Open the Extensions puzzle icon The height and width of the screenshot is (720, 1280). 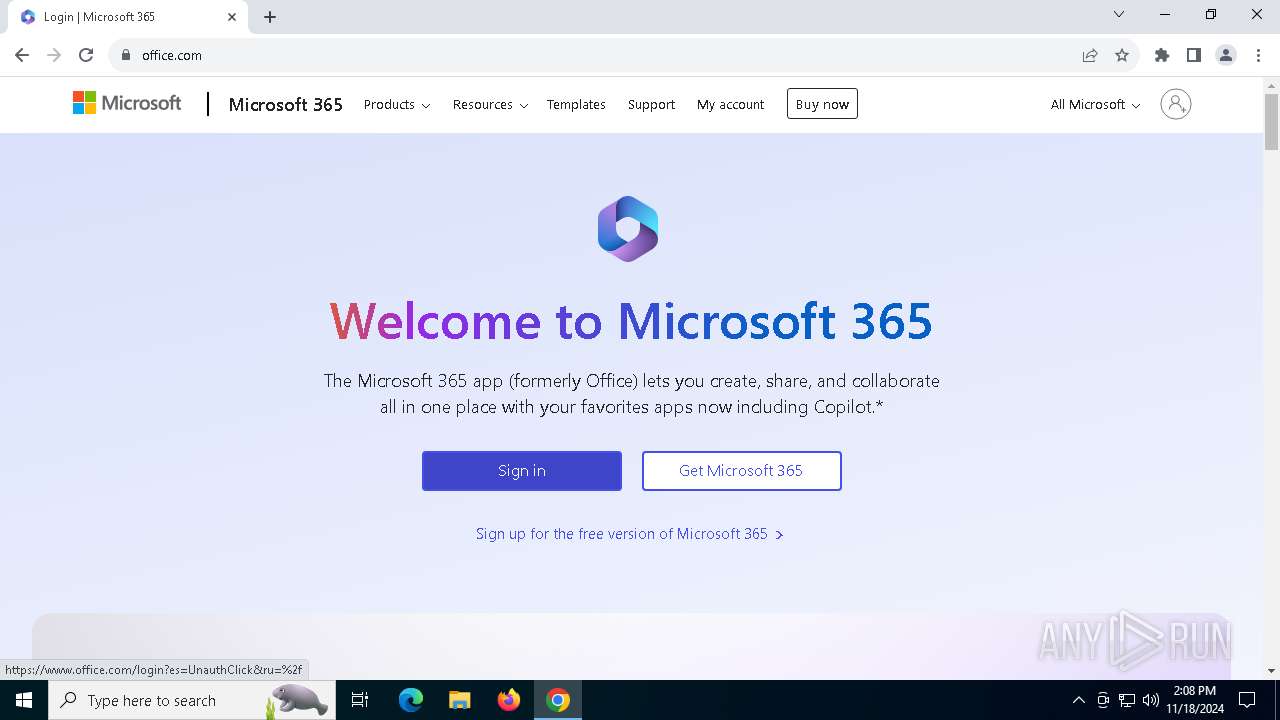[x=1162, y=55]
